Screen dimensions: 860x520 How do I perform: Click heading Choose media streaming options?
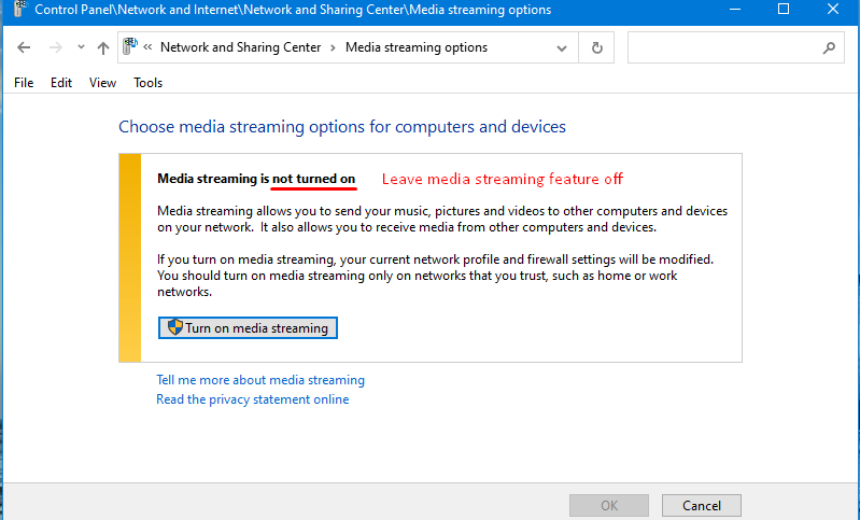tap(342, 127)
